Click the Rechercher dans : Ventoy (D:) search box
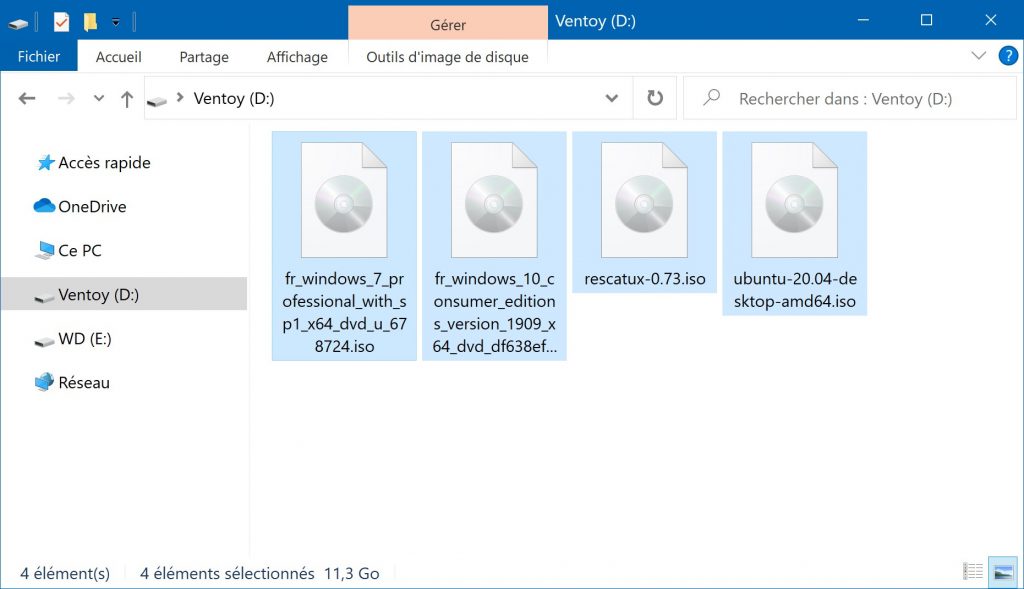Viewport: 1024px width, 589px height. point(850,98)
